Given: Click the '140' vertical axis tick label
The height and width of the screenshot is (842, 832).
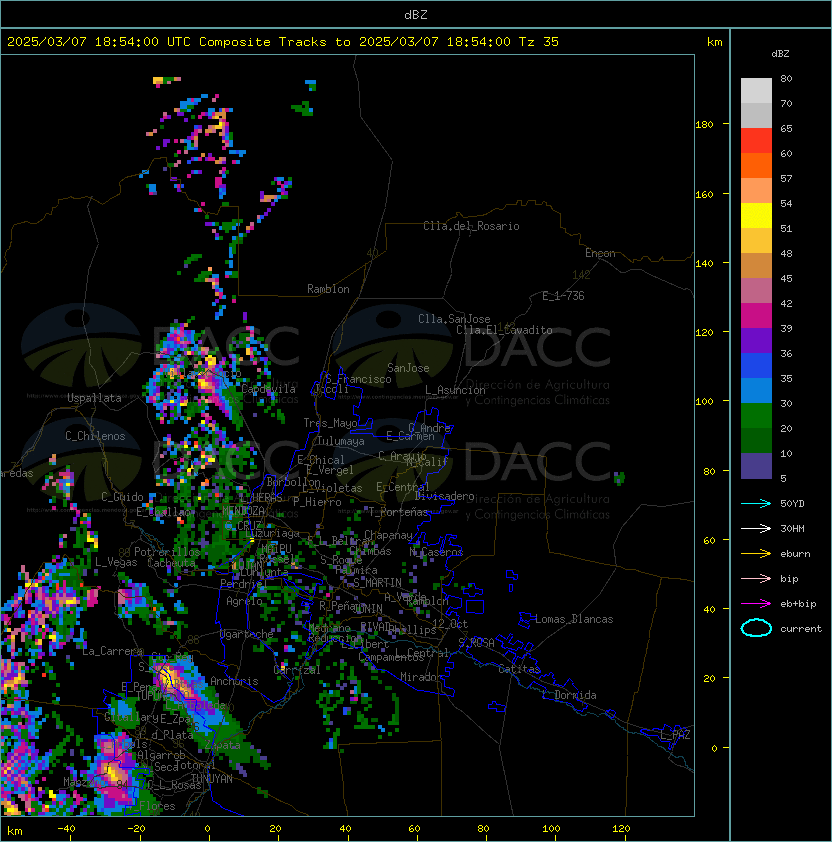Looking at the screenshot, I should pos(704,263).
